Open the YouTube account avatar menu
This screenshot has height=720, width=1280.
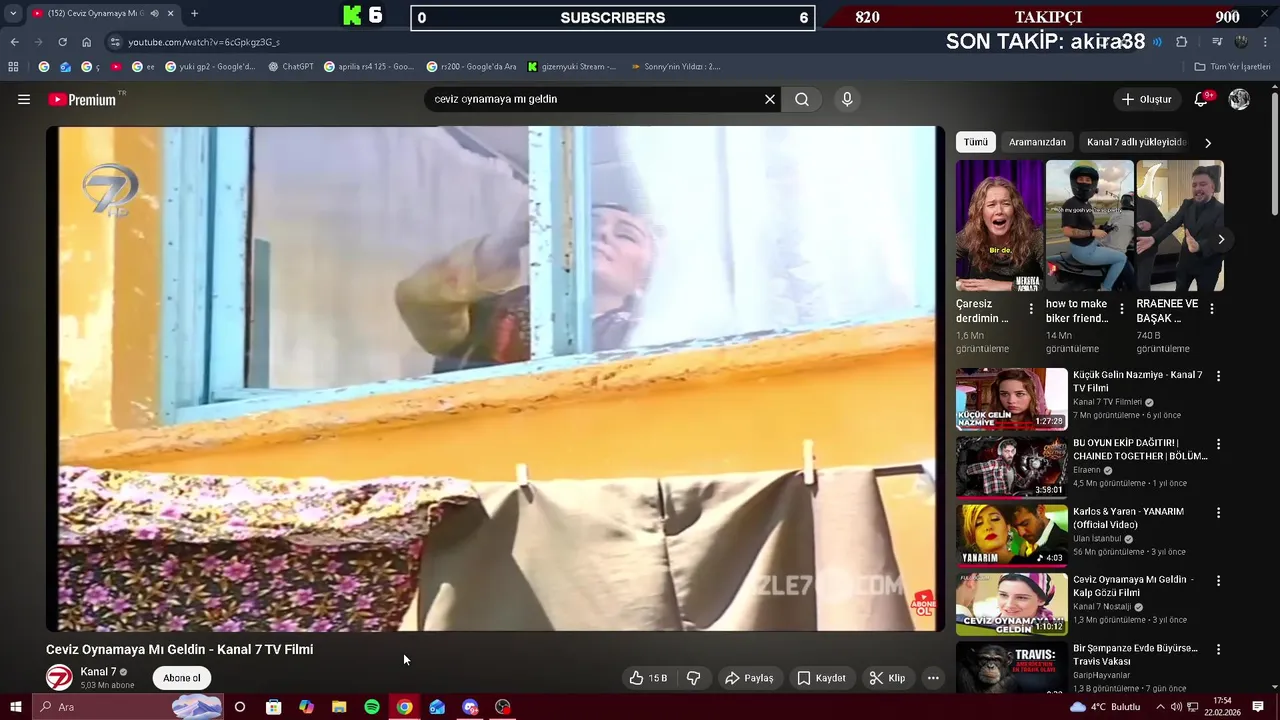coord(1239,99)
